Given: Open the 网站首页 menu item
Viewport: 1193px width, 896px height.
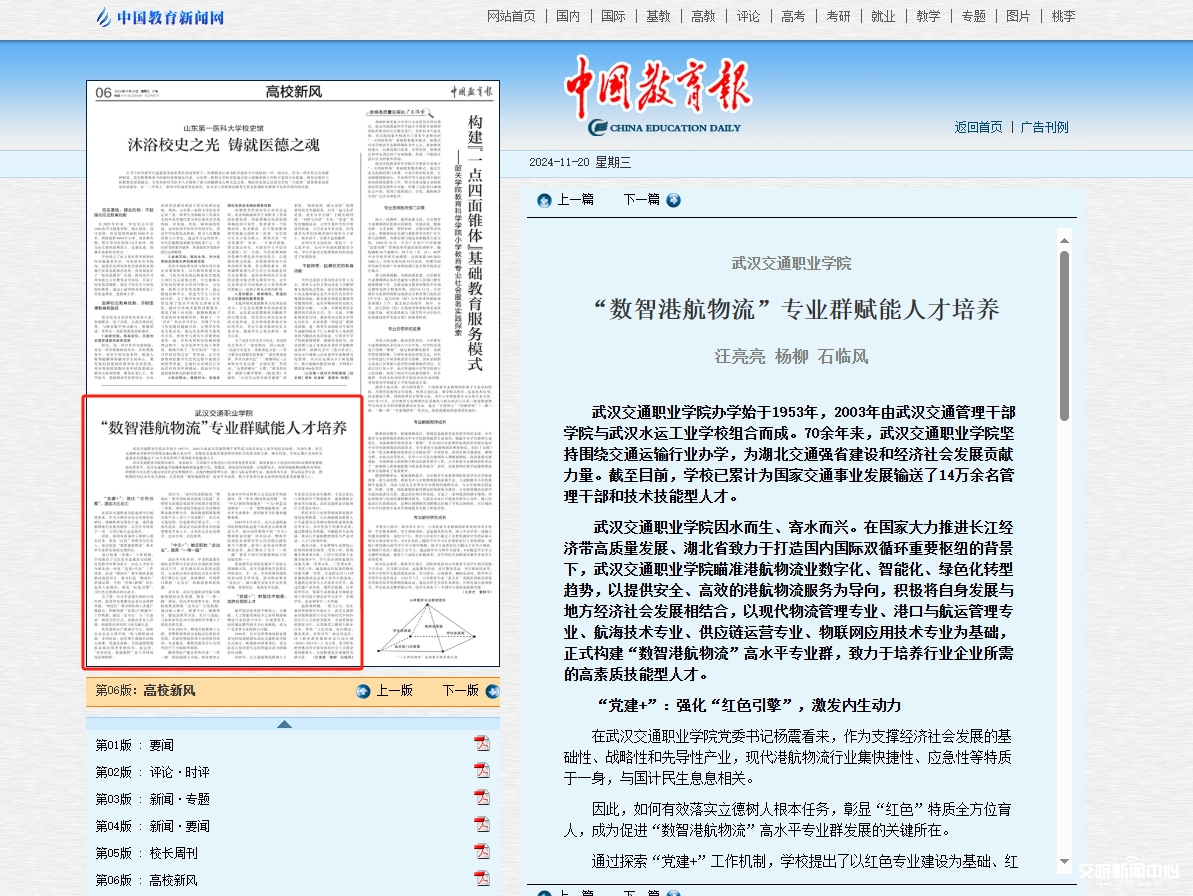Looking at the screenshot, I should pyautogui.click(x=511, y=16).
